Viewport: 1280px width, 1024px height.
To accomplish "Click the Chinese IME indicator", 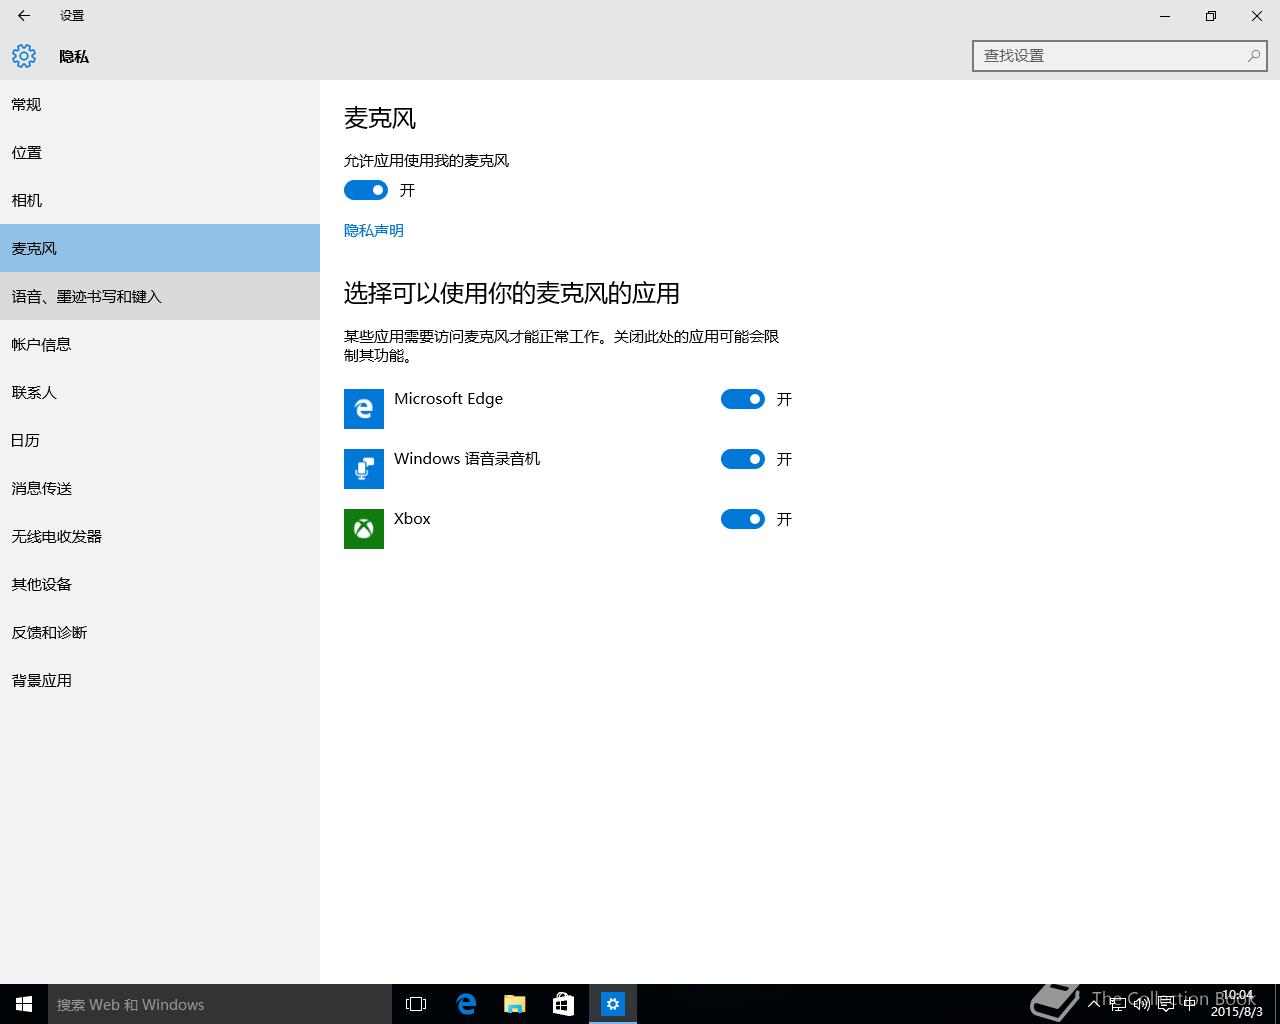I will [x=1189, y=1004].
